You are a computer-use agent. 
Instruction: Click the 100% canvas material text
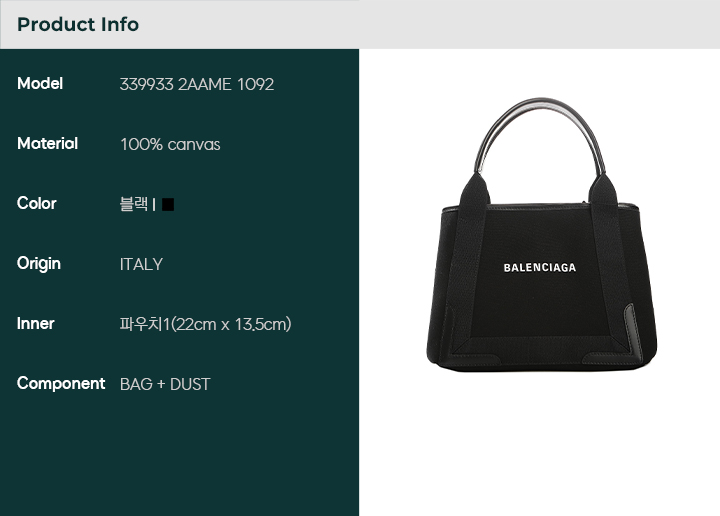tap(170, 145)
